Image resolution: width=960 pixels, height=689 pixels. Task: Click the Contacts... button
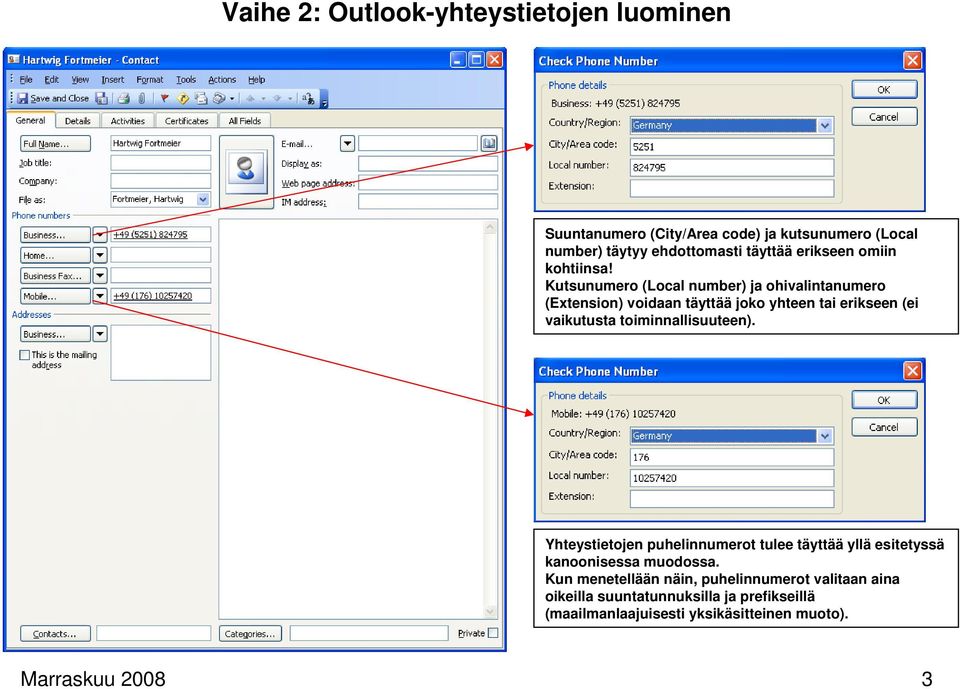click(55, 634)
